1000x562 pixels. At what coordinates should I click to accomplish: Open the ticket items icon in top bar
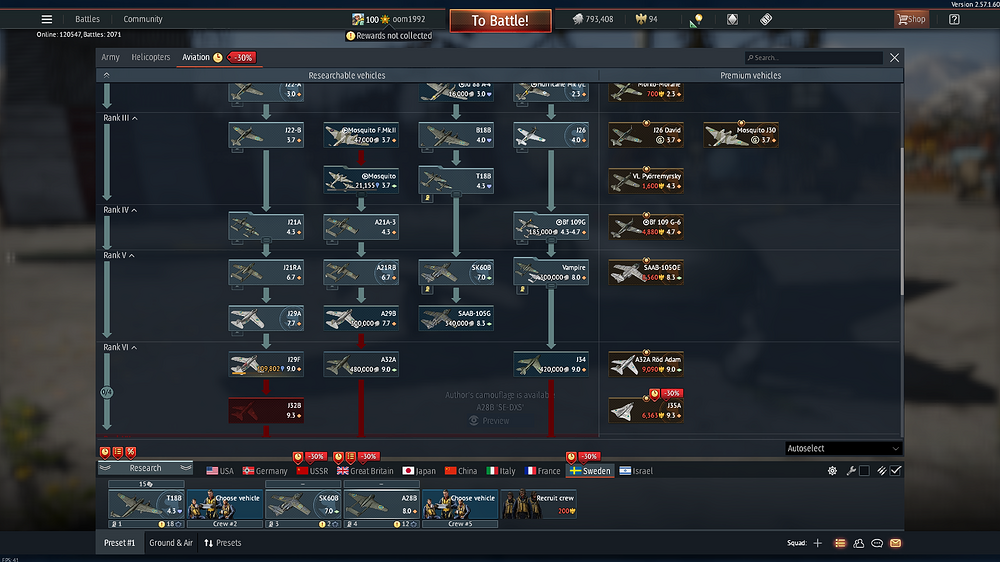coord(766,19)
